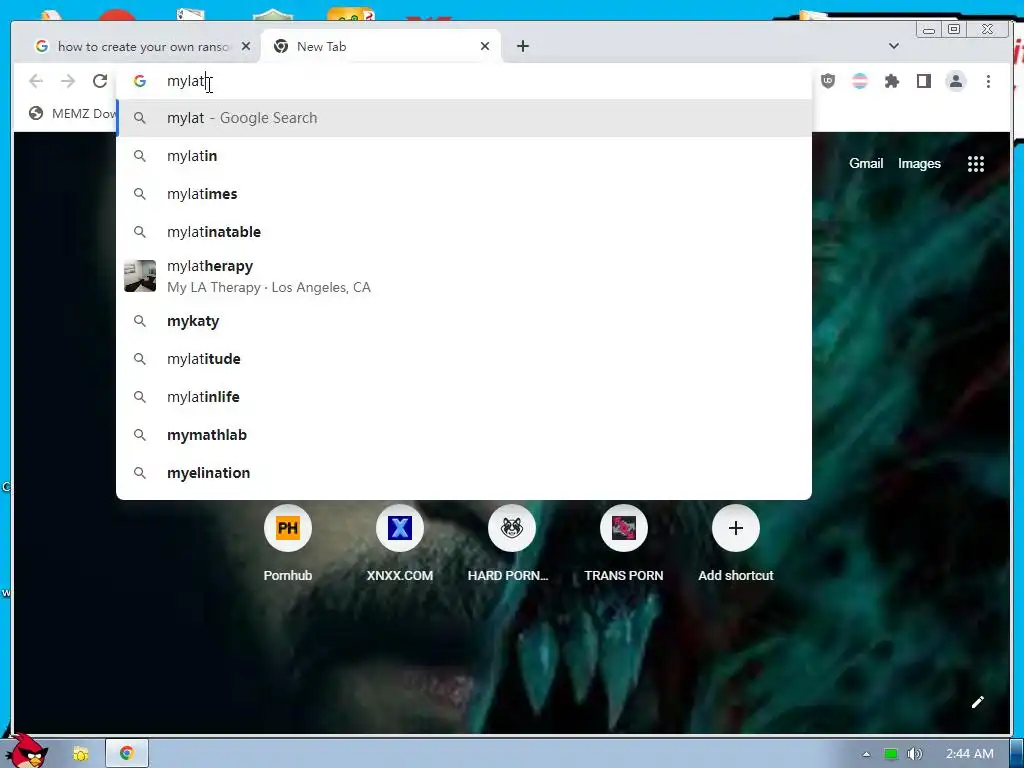Open Chrome three-dot menu

tap(988, 81)
